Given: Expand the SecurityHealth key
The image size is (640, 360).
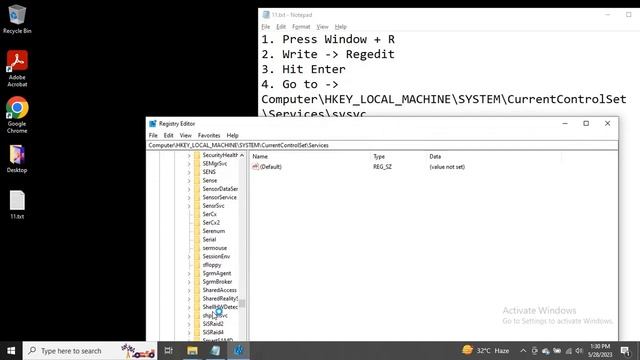Looking at the screenshot, I should point(189,156).
